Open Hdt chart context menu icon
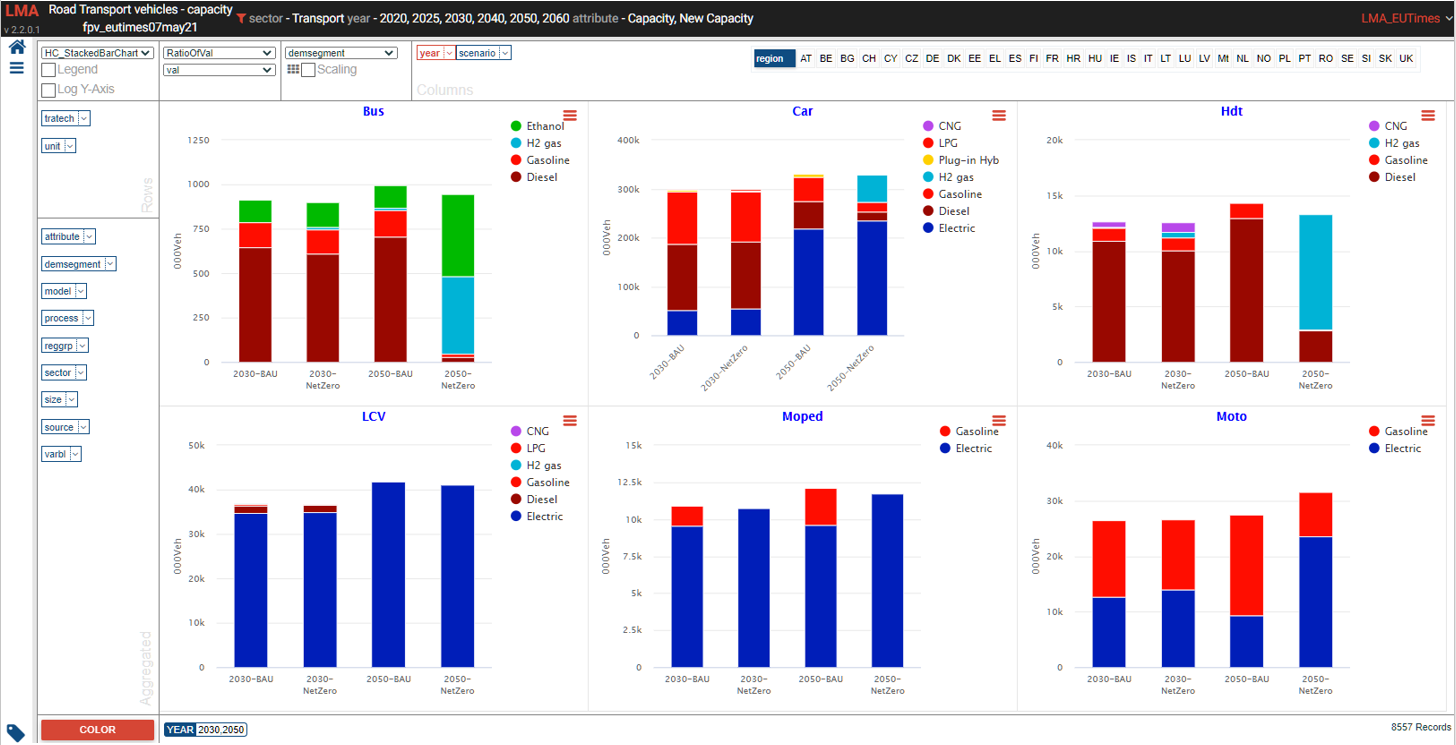This screenshot has width=1456, height=745. 1428,115
